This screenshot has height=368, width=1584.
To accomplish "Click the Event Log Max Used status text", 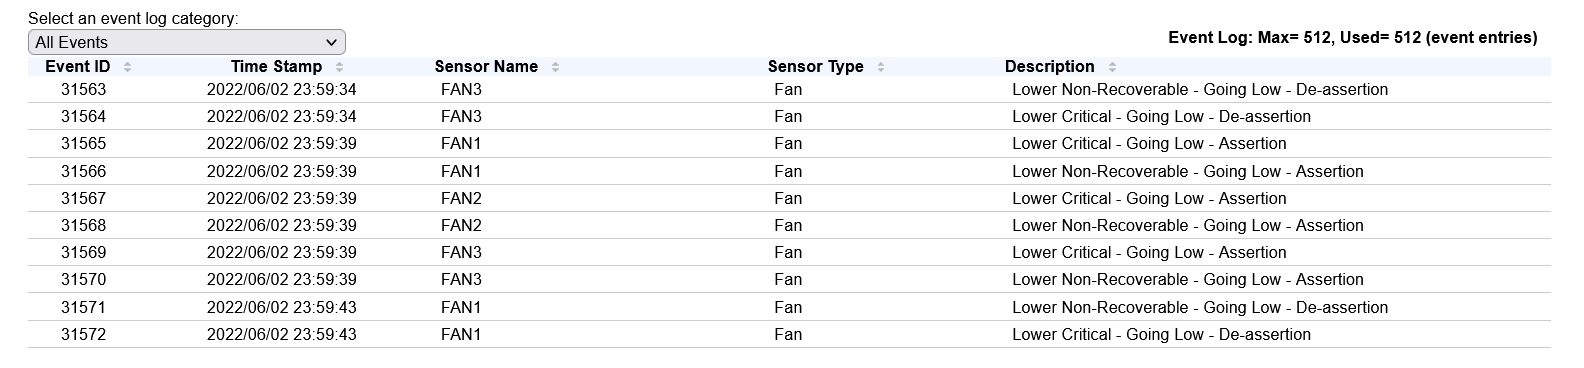I will (1353, 37).
